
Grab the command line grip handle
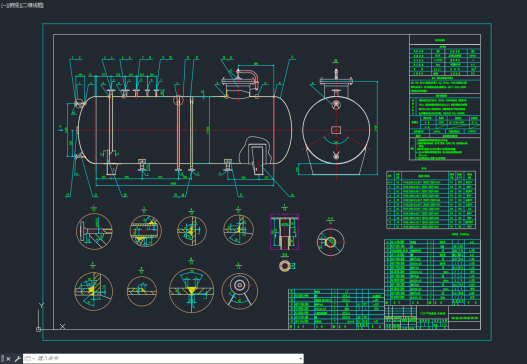(3, 359)
